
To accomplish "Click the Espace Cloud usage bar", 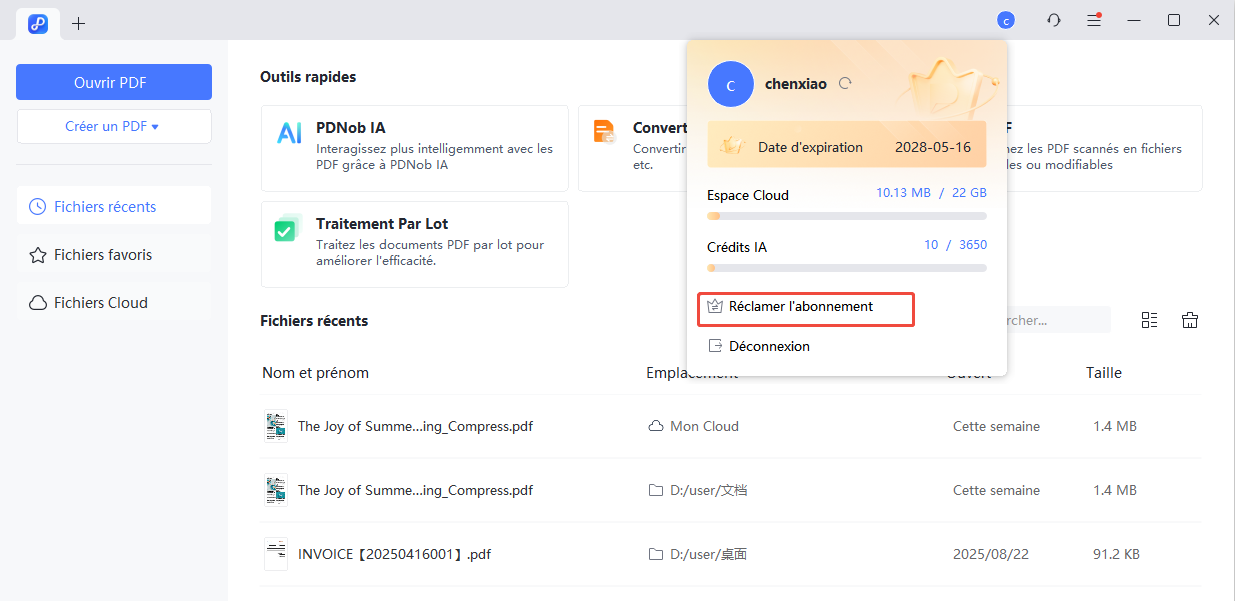I will click(846, 216).
